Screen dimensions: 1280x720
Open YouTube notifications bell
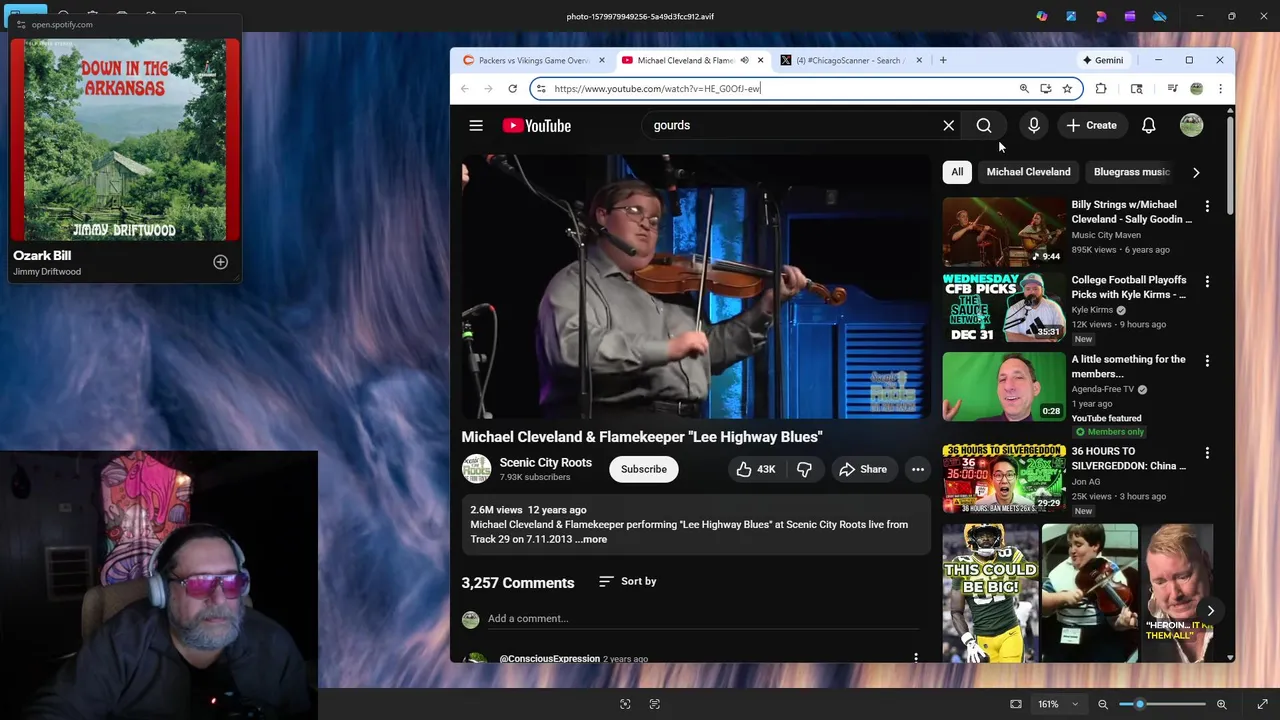(1149, 126)
